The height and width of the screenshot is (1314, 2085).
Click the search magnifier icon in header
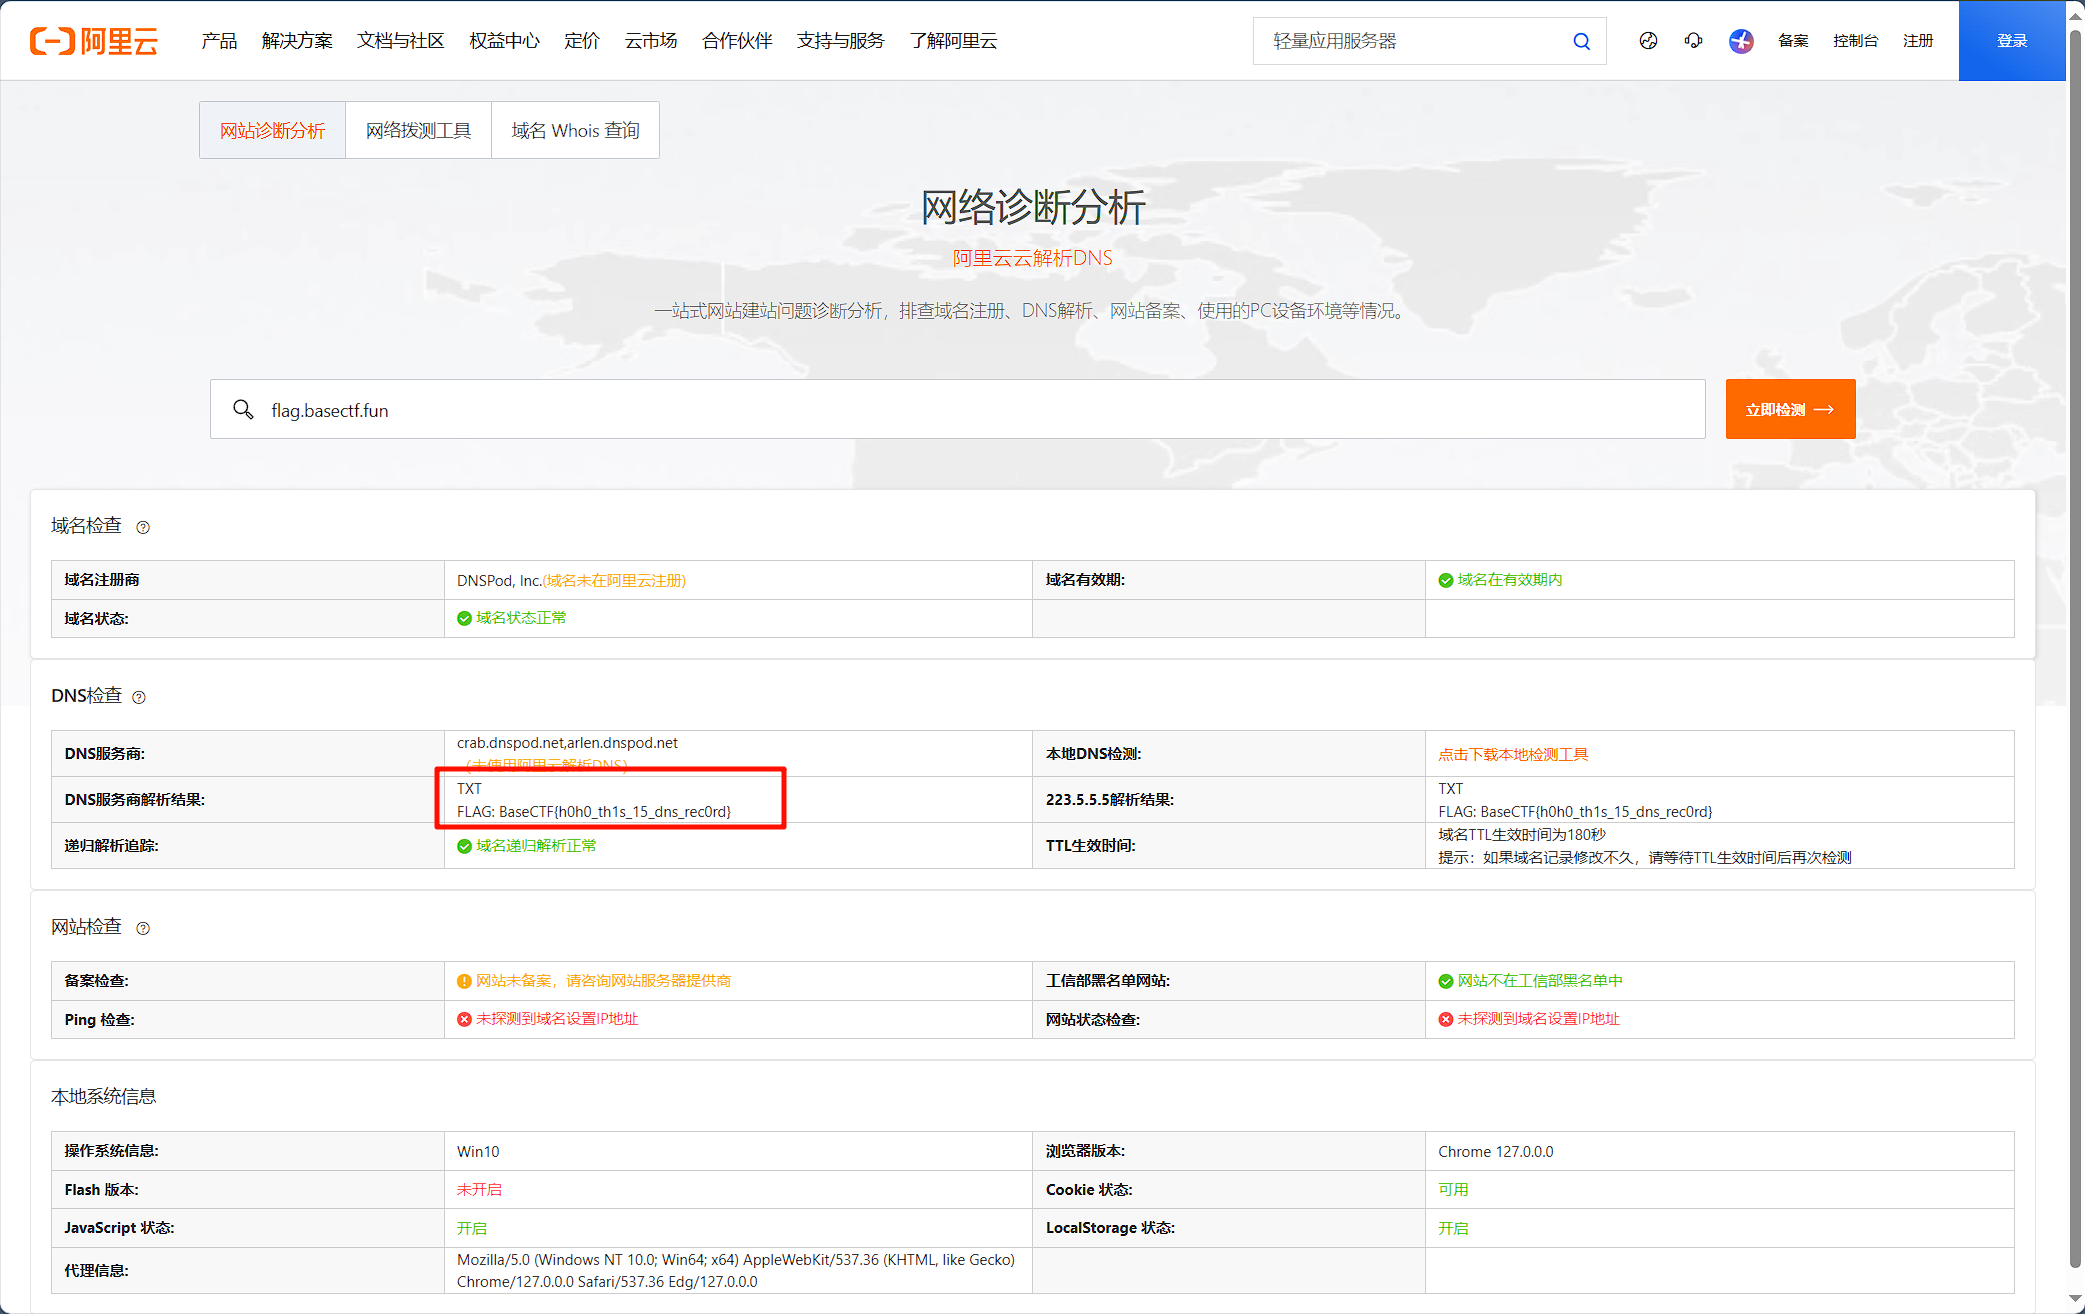tap(1581, 41)
